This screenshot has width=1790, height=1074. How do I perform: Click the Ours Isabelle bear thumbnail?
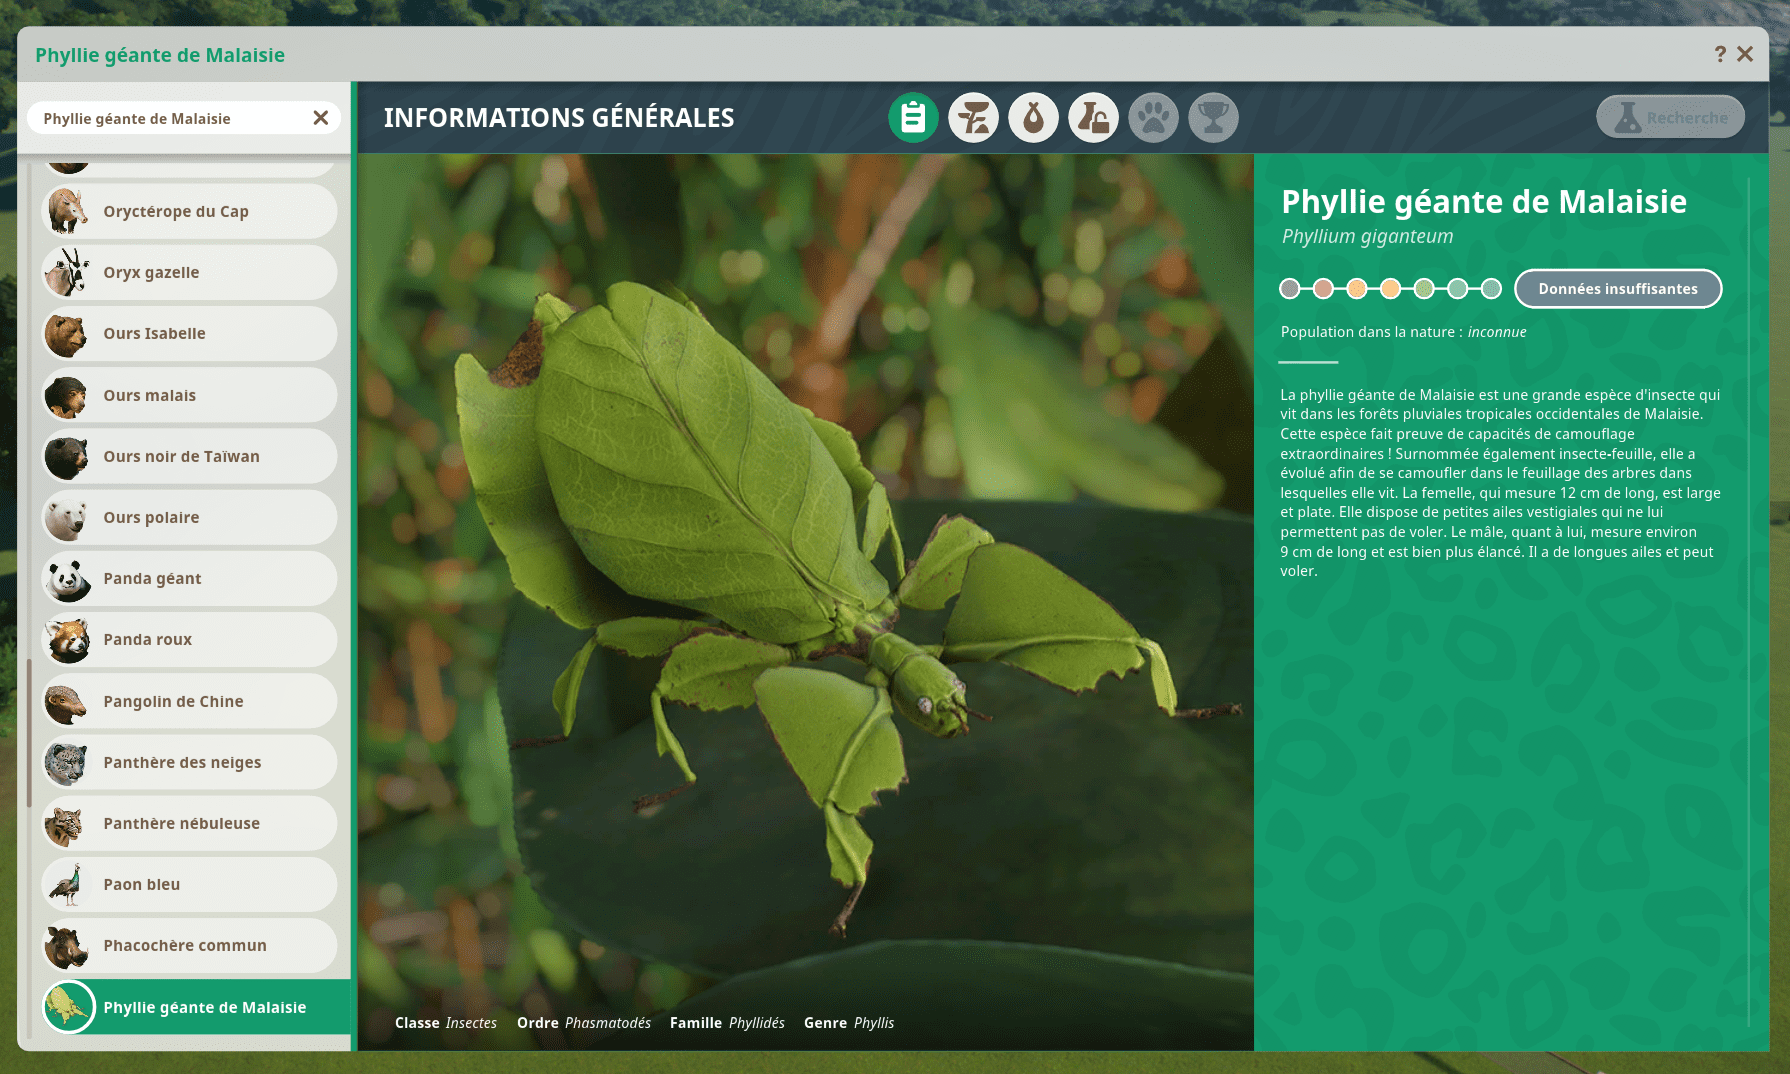pos(67,333)
